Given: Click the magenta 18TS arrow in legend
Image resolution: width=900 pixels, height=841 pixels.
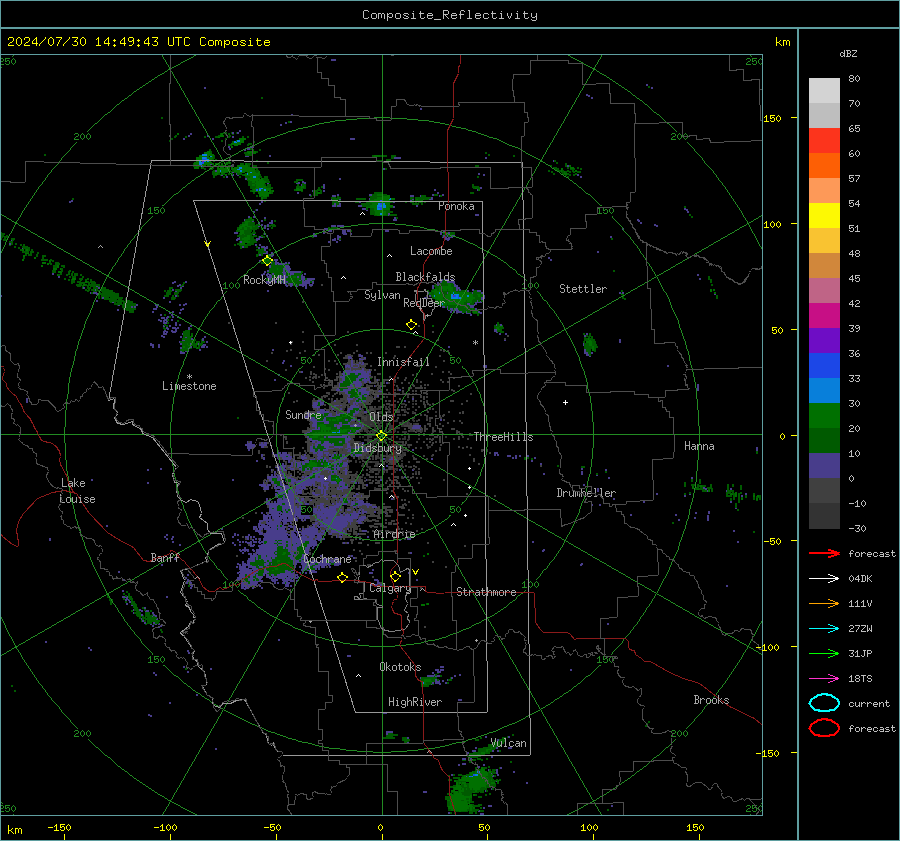Looking at the screenshot, I should (824, 679).
